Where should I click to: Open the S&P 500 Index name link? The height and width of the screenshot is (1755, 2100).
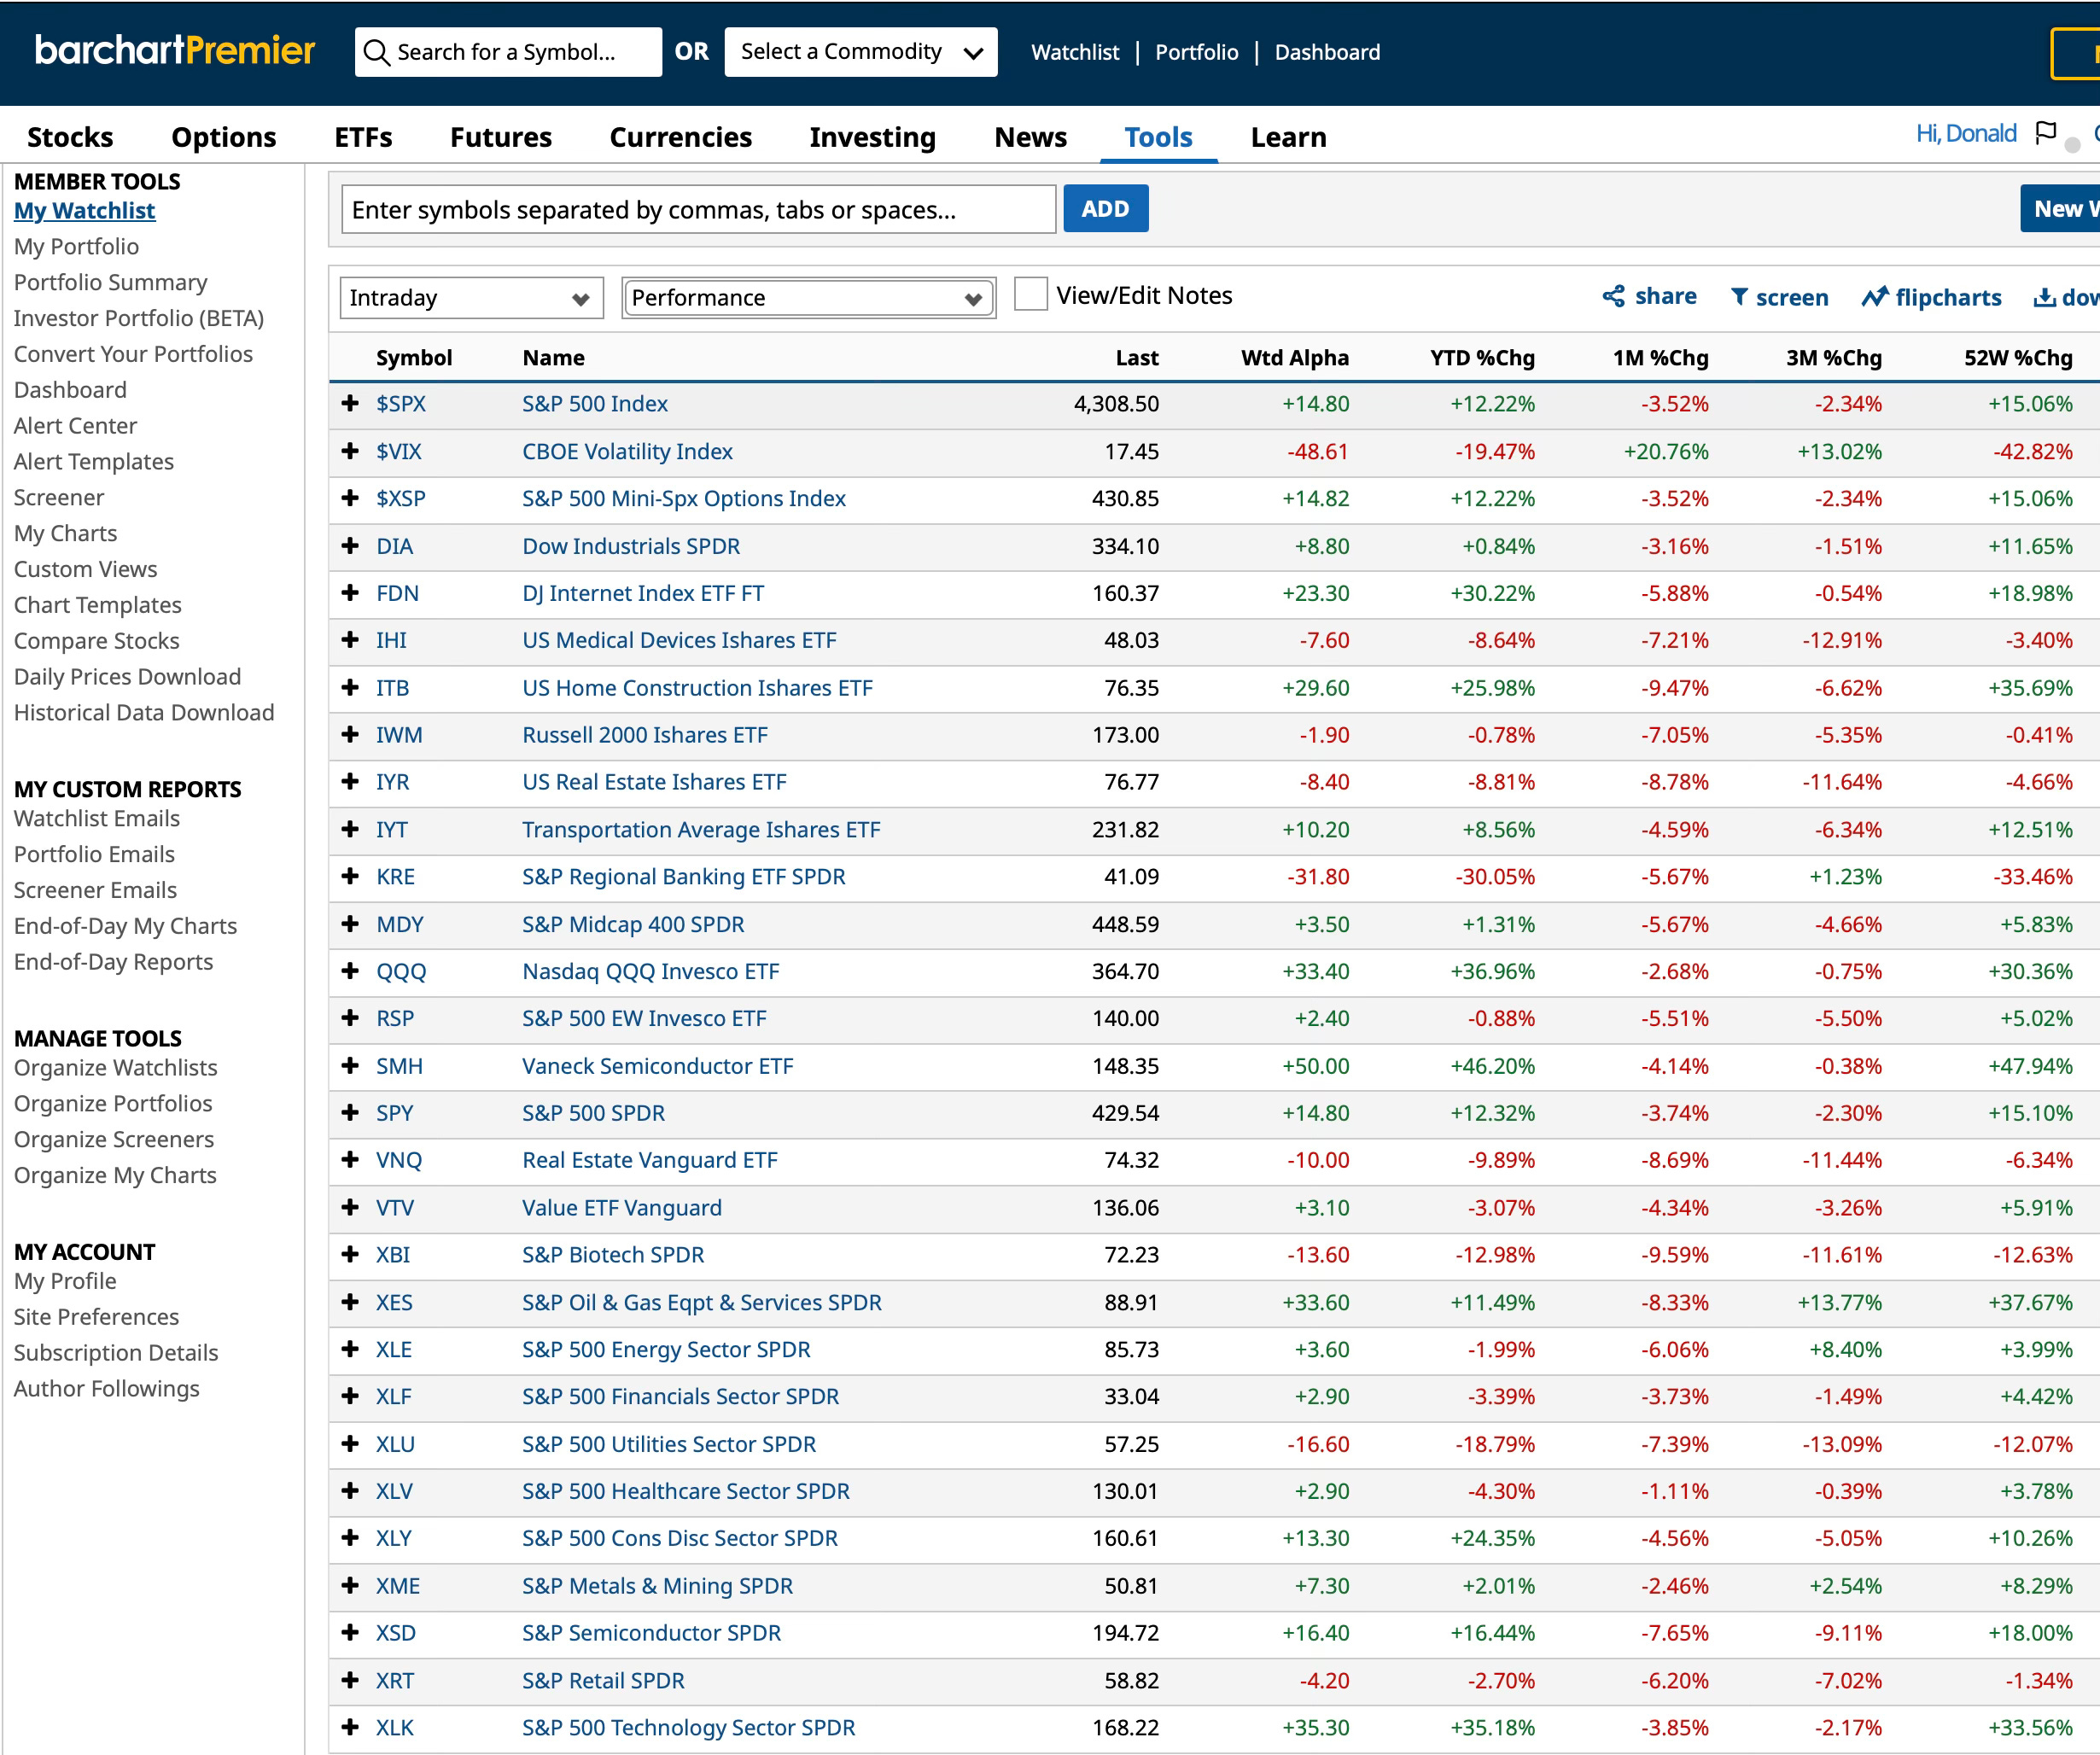(x=595, y=403)
